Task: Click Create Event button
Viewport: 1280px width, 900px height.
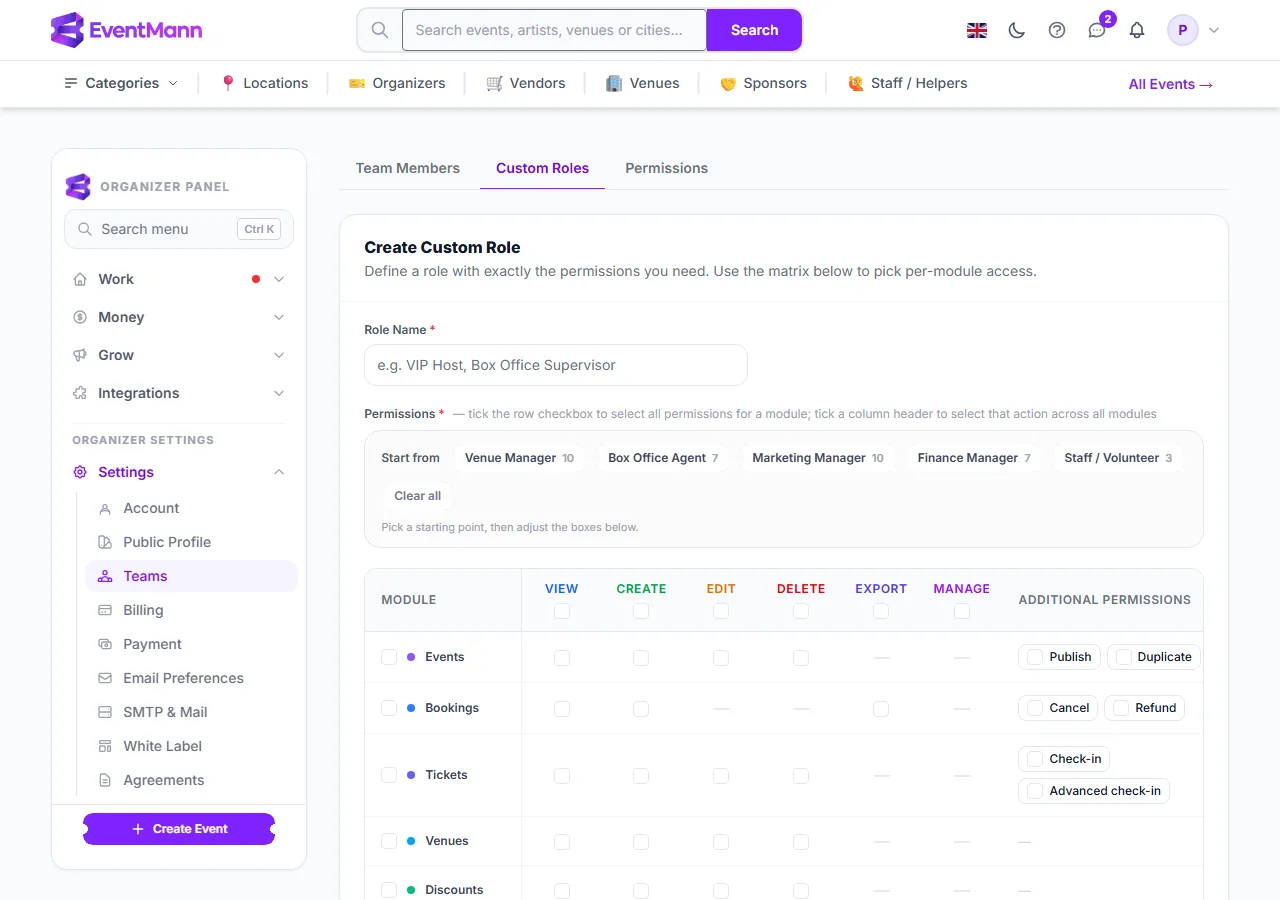Action: [179, 829]
